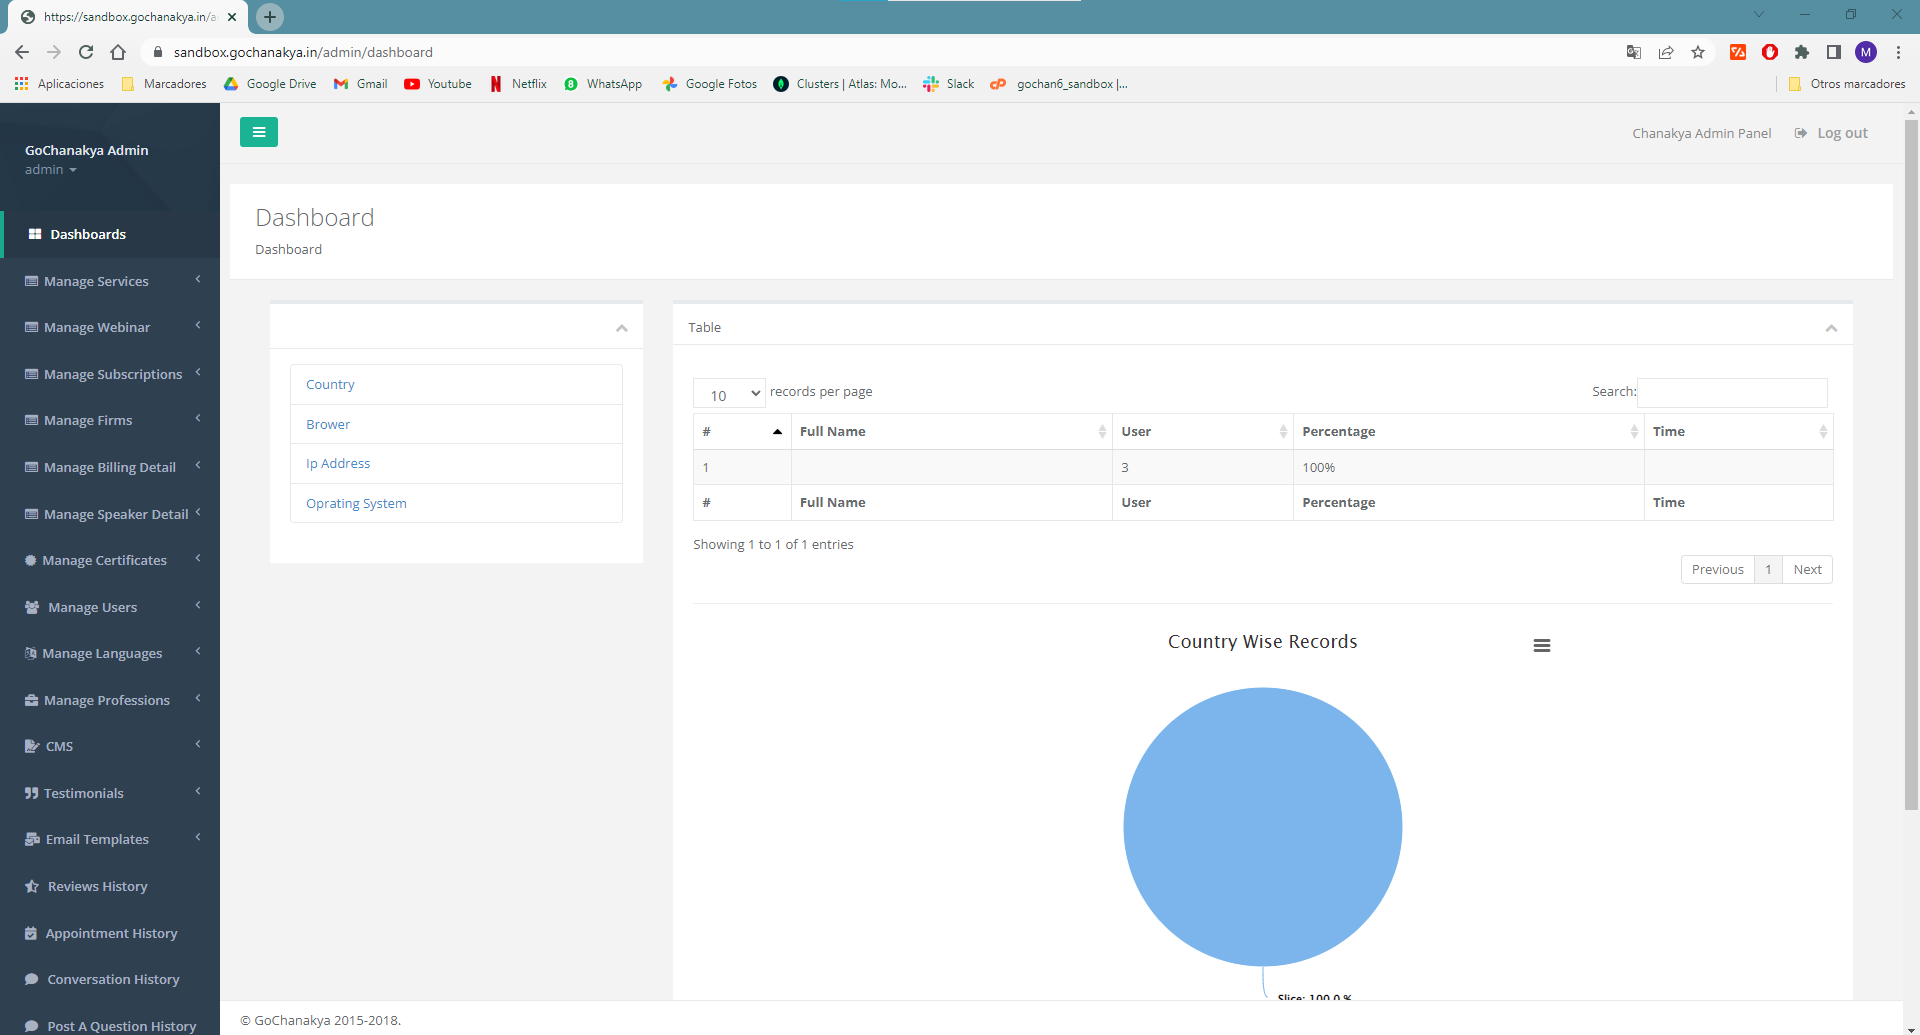
Task: Select the Brower filter link
Action: (x=328, y=424)
